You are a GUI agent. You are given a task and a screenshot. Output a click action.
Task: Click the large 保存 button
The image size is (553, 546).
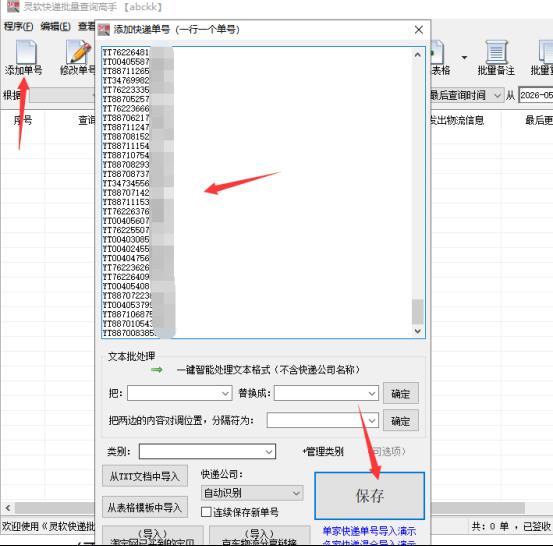369,496
